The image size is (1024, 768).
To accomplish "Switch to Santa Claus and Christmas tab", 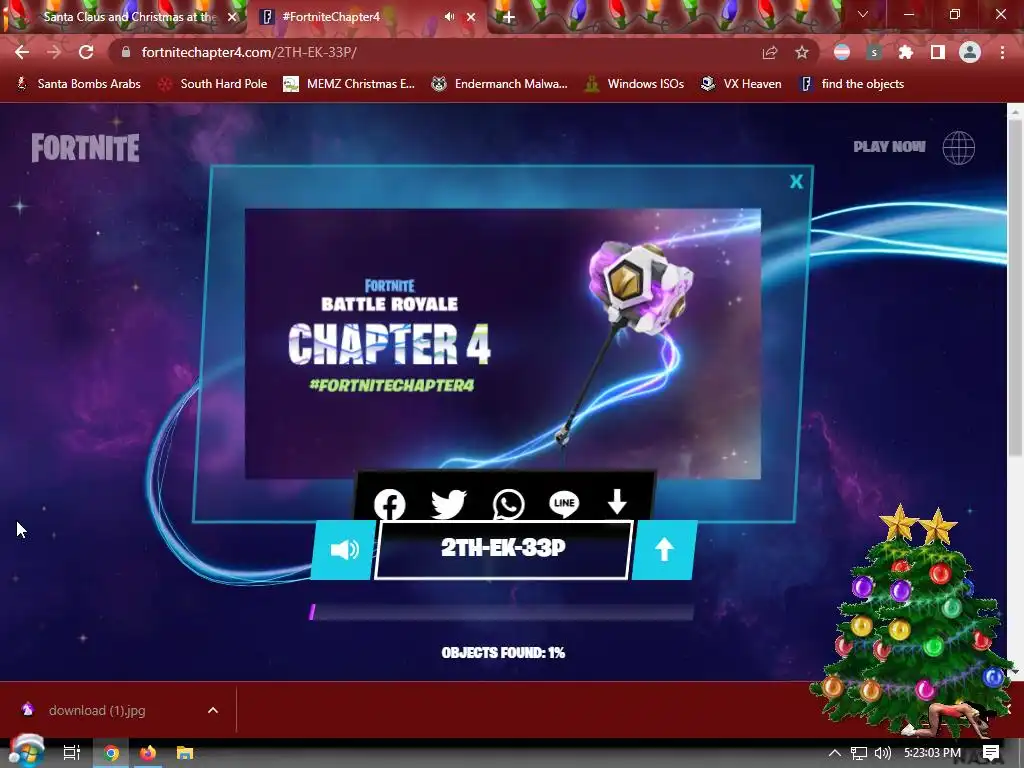I will click(x=129, y=17).
